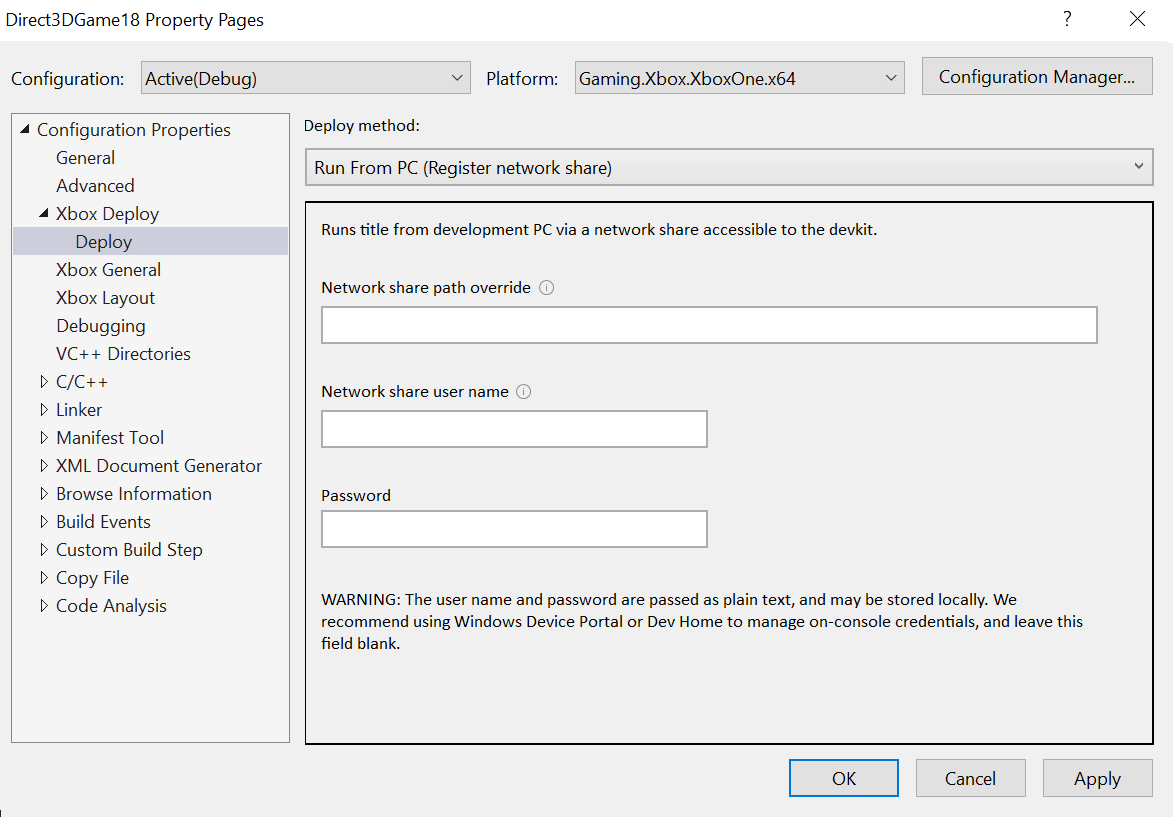Open Configuration Manager
This screenshot has width=1173, height=817.
[1037, 76]
